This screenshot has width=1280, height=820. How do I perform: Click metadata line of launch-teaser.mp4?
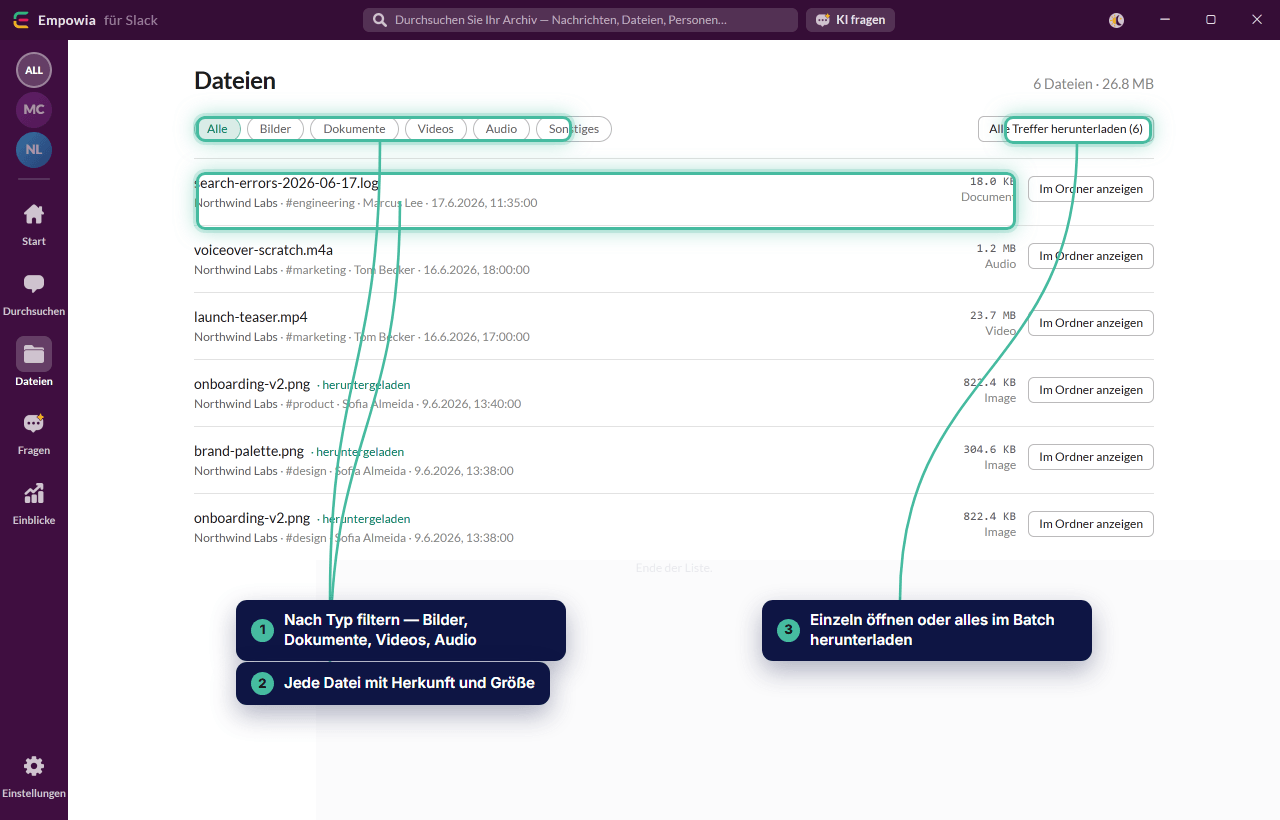(362, 337)
